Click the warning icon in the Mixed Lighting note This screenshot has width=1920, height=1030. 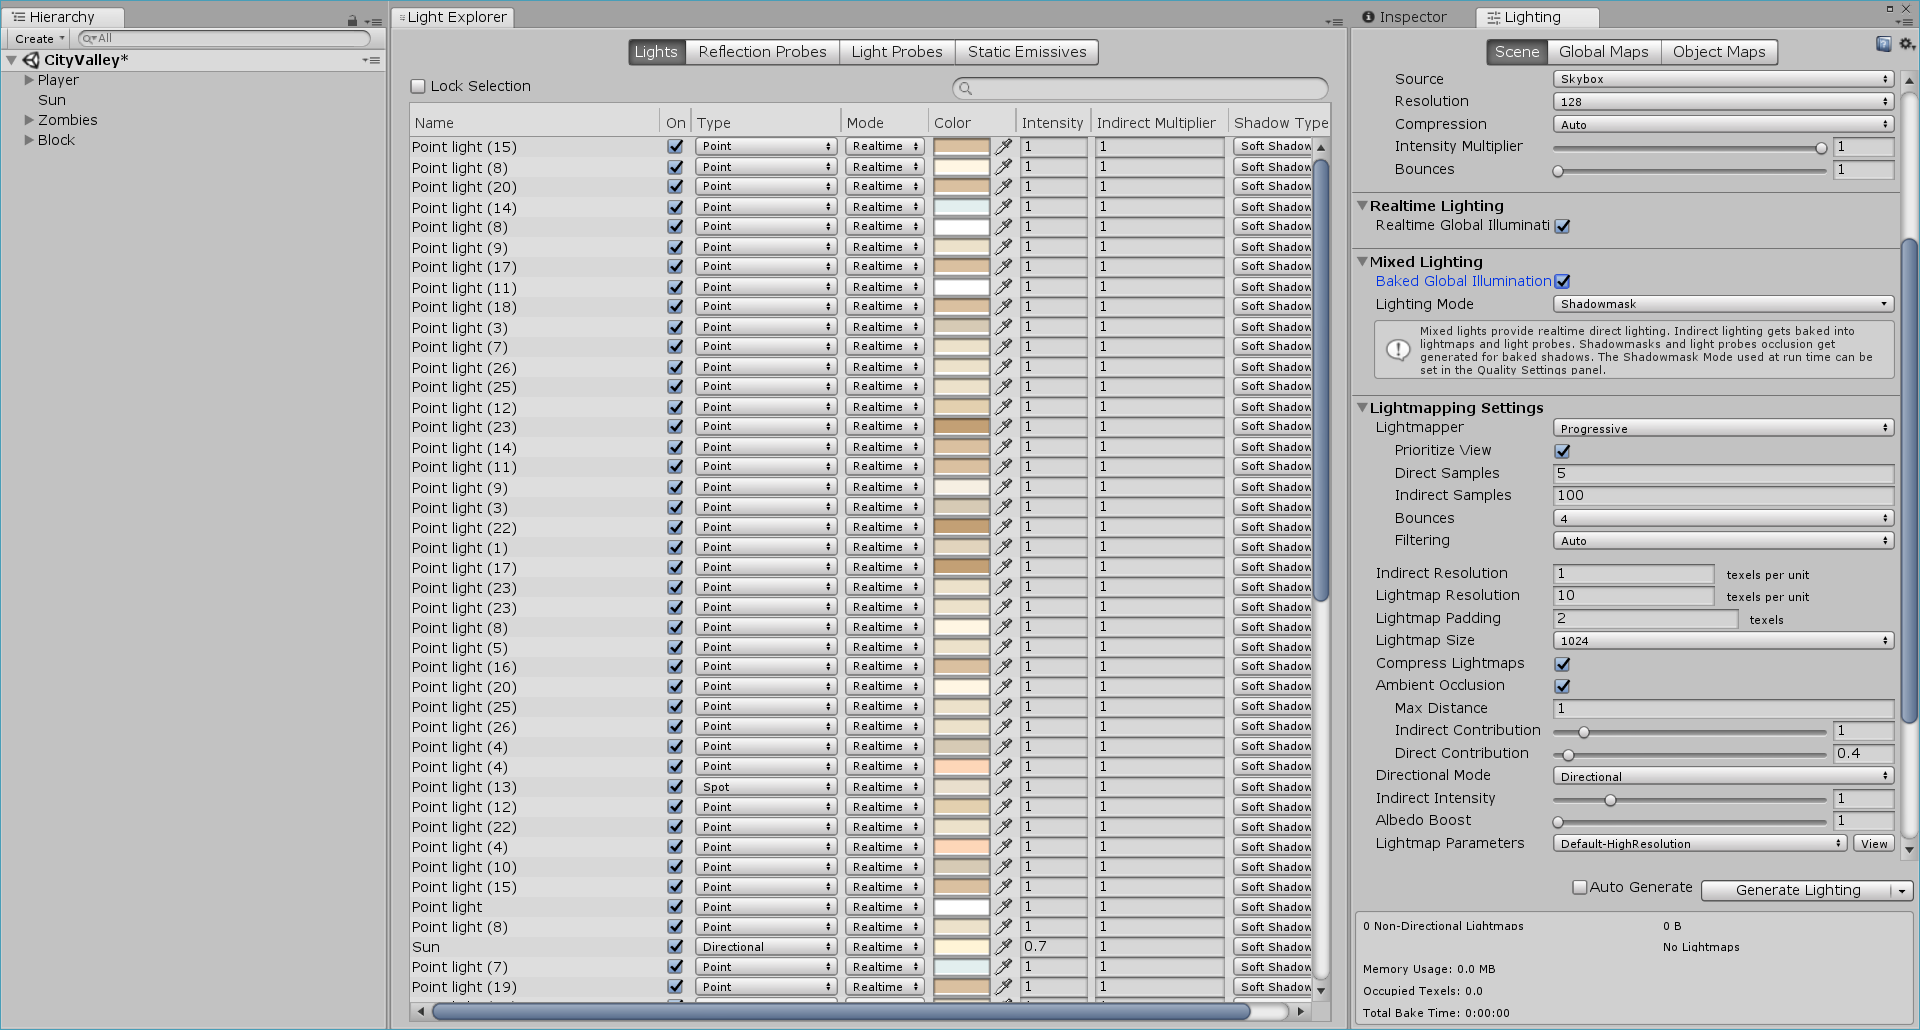tap(1398, 349)
